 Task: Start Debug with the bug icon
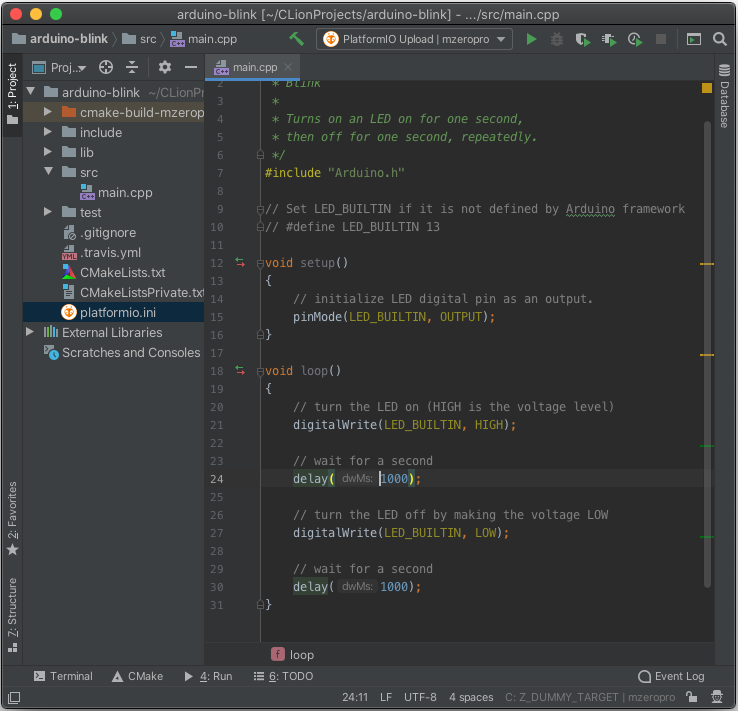click(x=557, y=39)
